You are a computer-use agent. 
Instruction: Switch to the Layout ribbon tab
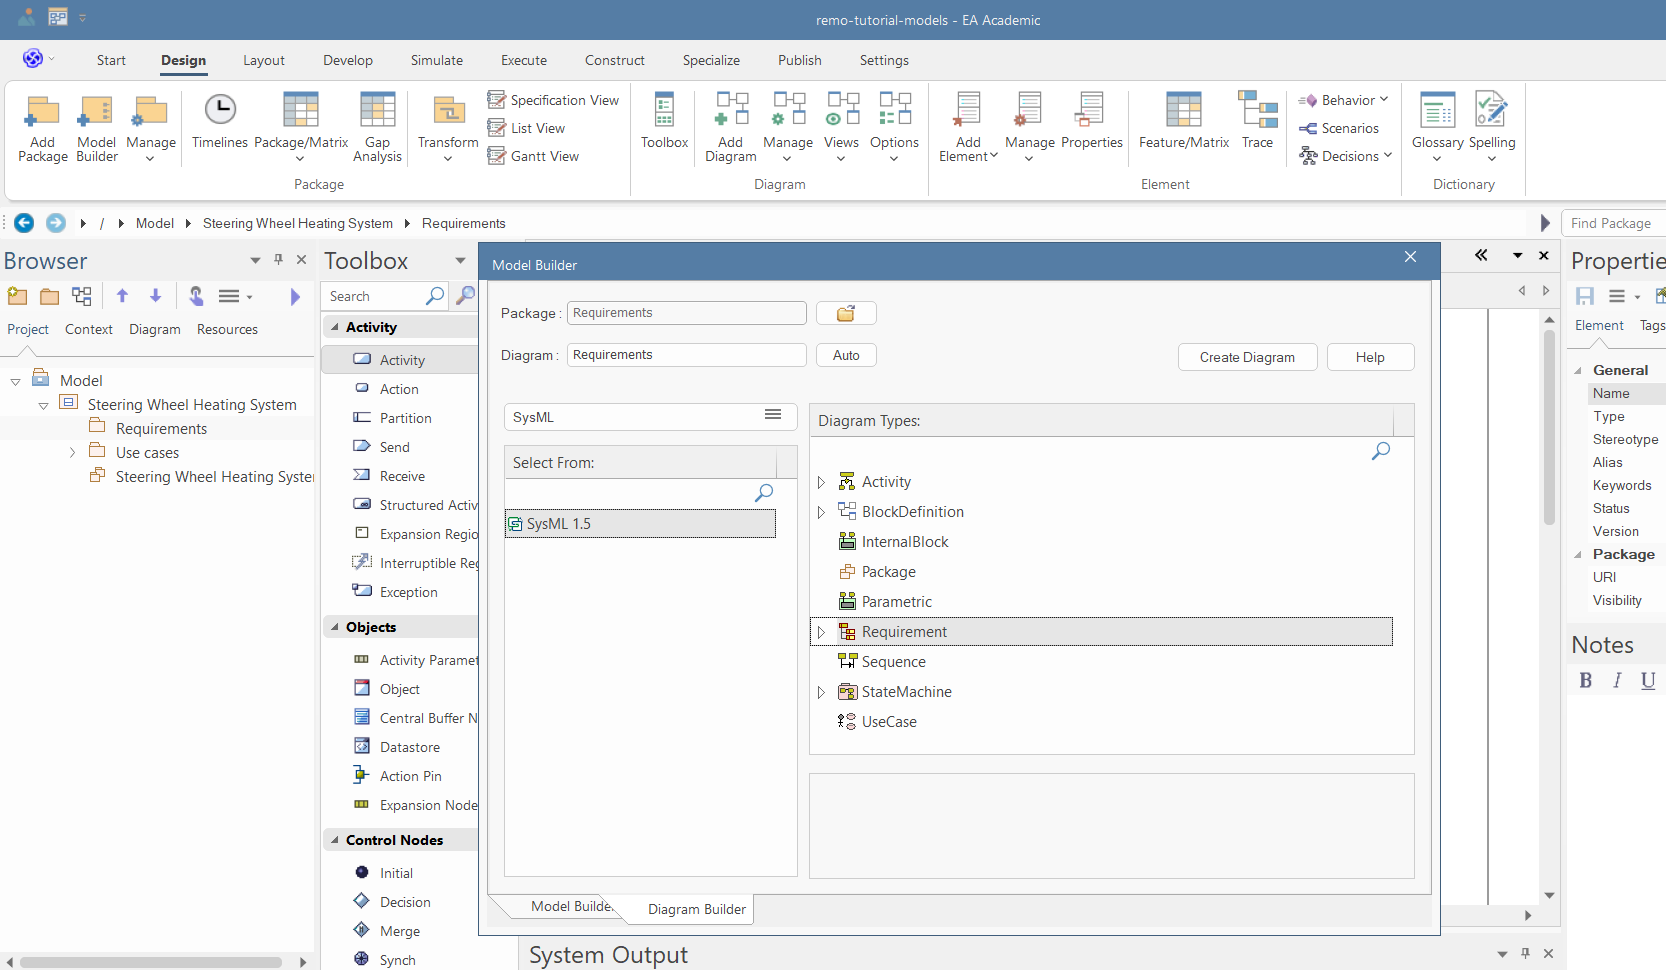click(264, 60)
